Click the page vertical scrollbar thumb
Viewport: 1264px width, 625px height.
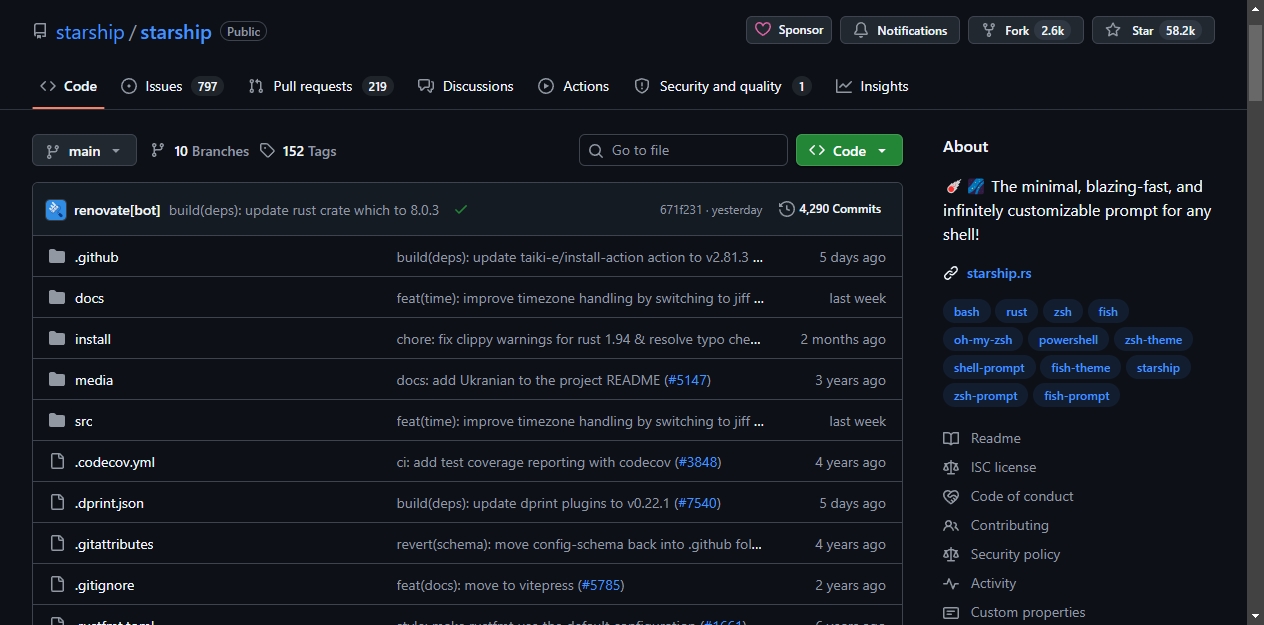tap(1255, 62)
